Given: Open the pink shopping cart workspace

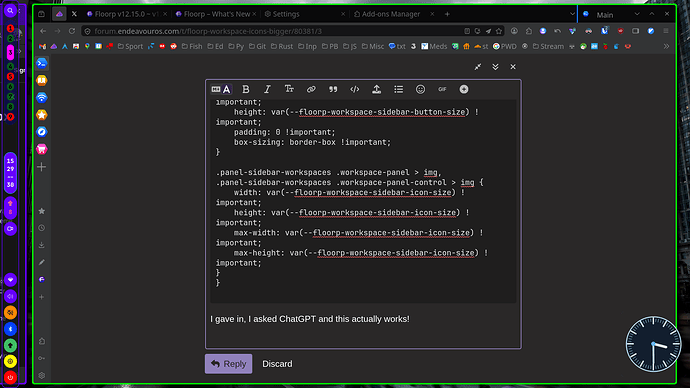Looking at the screenshot, I should pyautogui.click(x=42, y=149).
